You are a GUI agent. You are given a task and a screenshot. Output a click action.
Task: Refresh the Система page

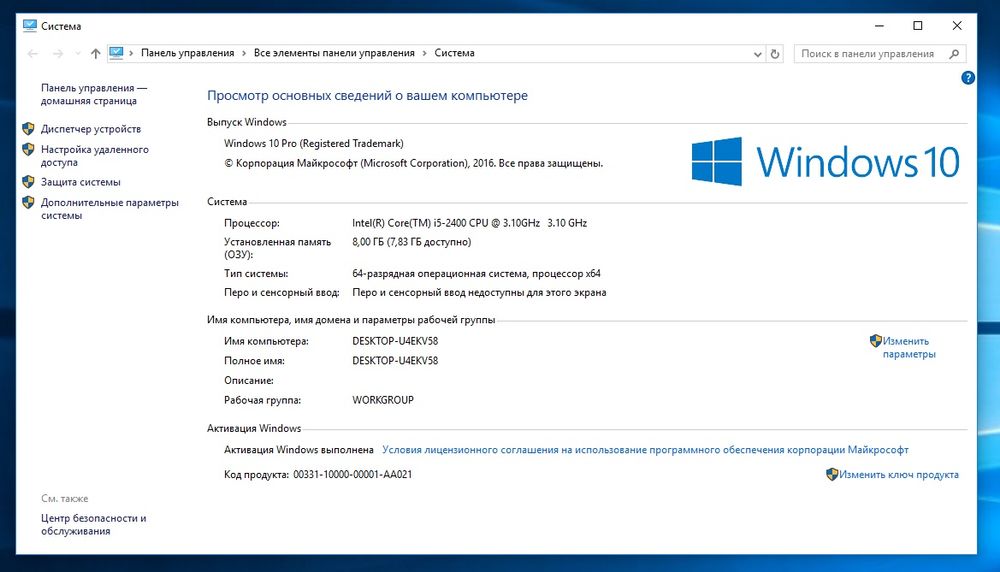pyautogui.click(x=775, y=54)
